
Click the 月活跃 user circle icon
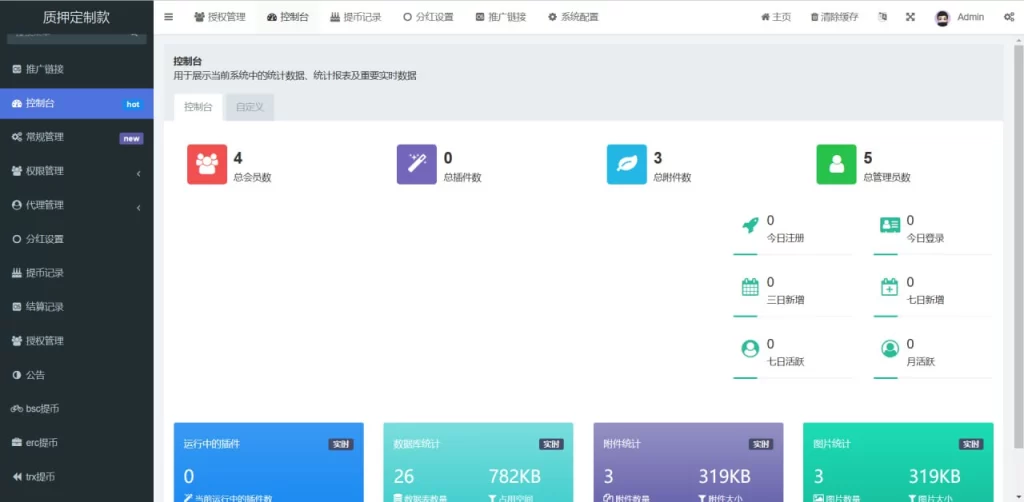coord(889,349)
